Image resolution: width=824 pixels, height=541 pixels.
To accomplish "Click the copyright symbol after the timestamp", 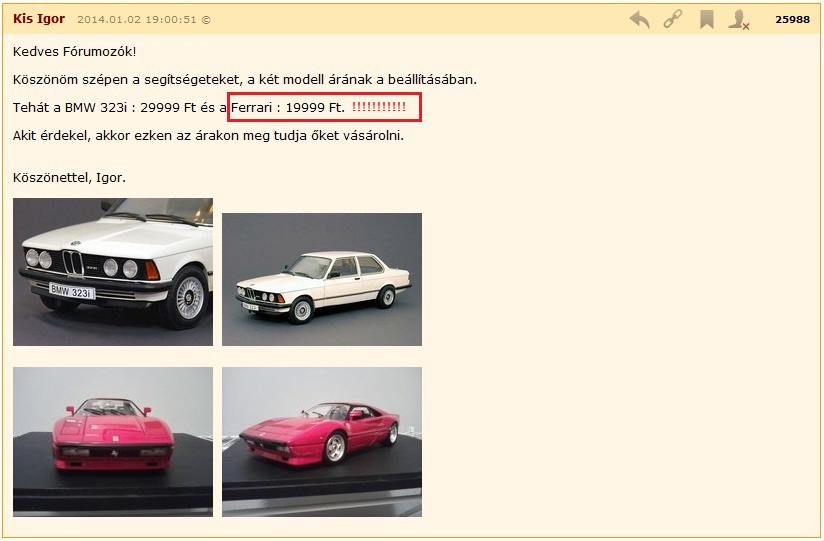I will coord(206,20).
